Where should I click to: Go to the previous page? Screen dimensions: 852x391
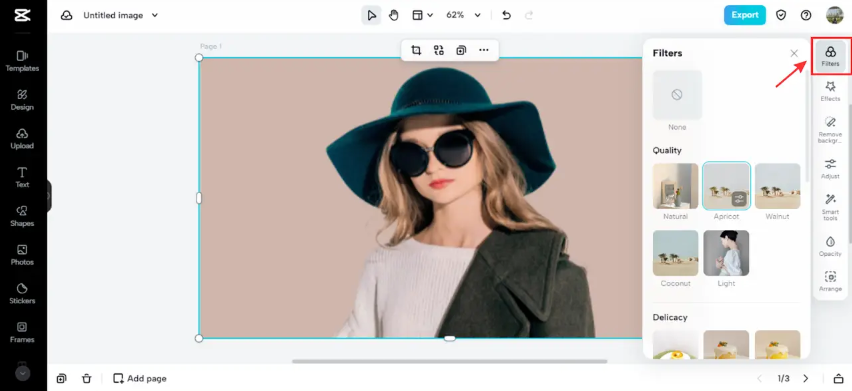760,379
